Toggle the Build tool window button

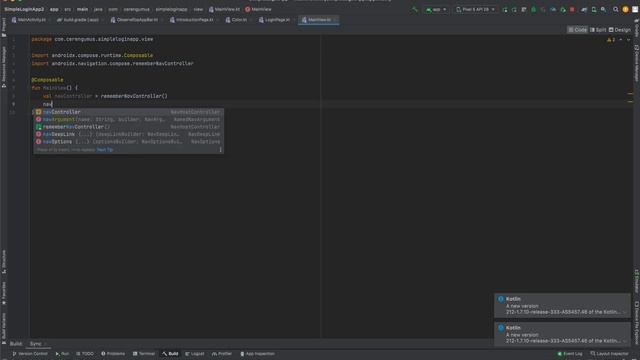(170, 354)
